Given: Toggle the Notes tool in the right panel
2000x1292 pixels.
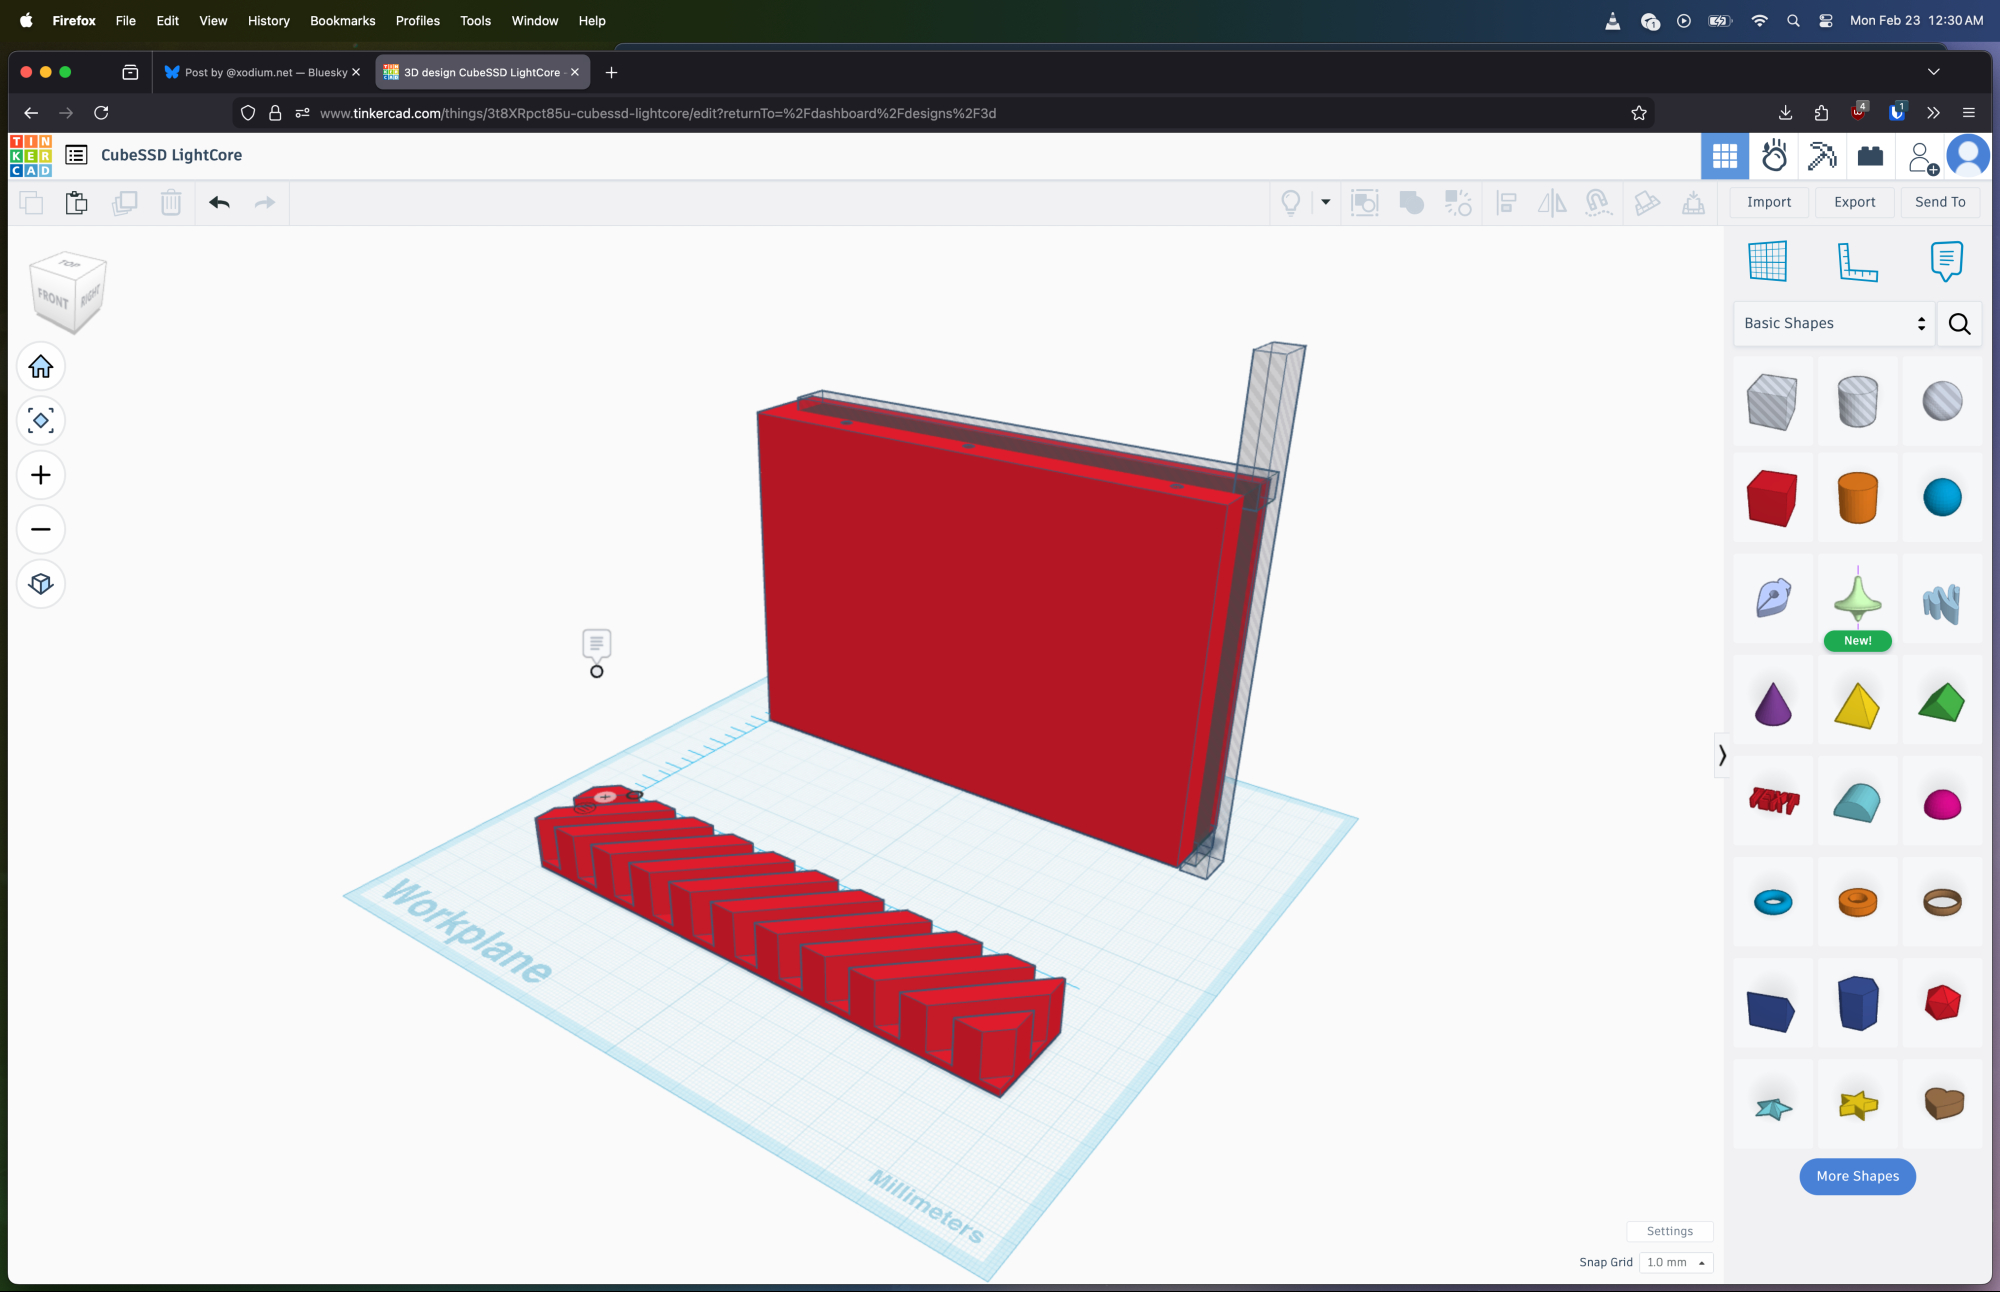Looking at the screenshot, I should (1946, 261).
